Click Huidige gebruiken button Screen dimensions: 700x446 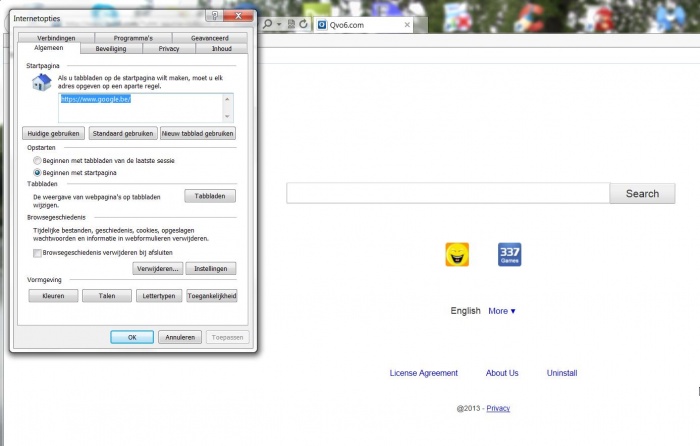tap(53, 133)
